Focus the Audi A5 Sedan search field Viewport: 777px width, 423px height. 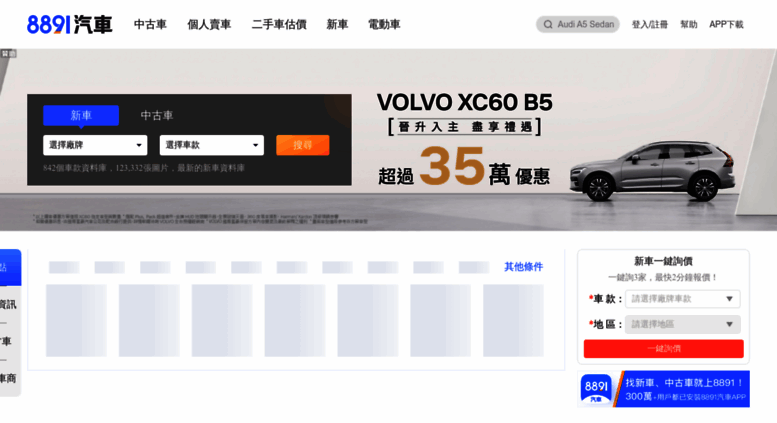click(578, 24)
